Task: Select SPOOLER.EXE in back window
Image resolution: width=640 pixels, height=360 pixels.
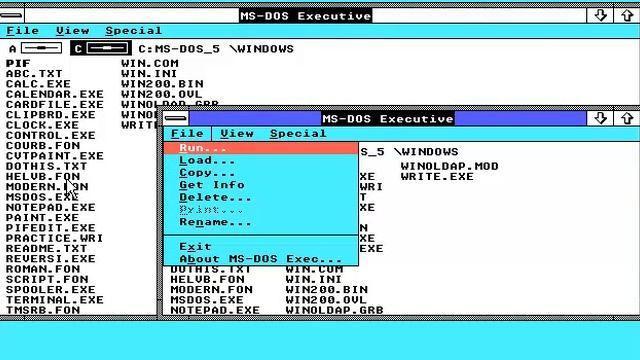Action: click(x=51, y=290)
